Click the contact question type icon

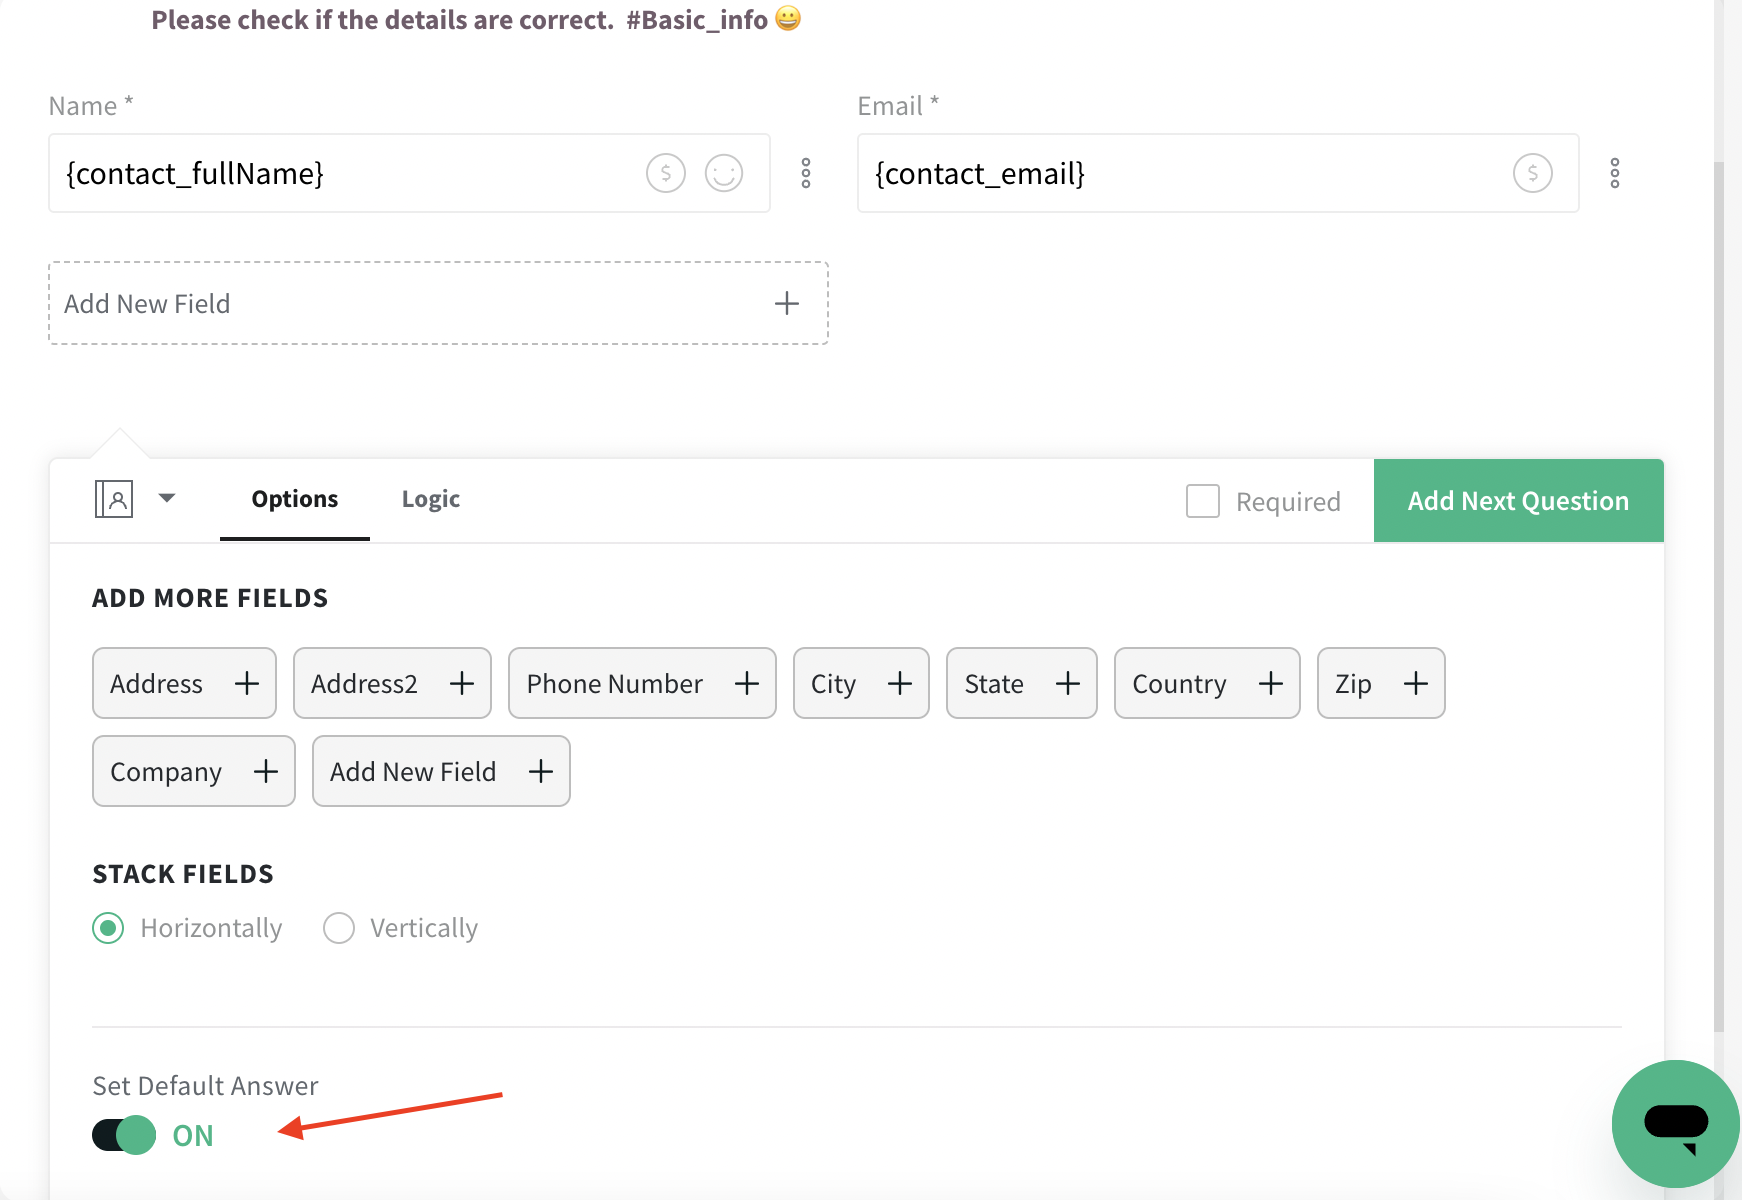coord(114,498)
